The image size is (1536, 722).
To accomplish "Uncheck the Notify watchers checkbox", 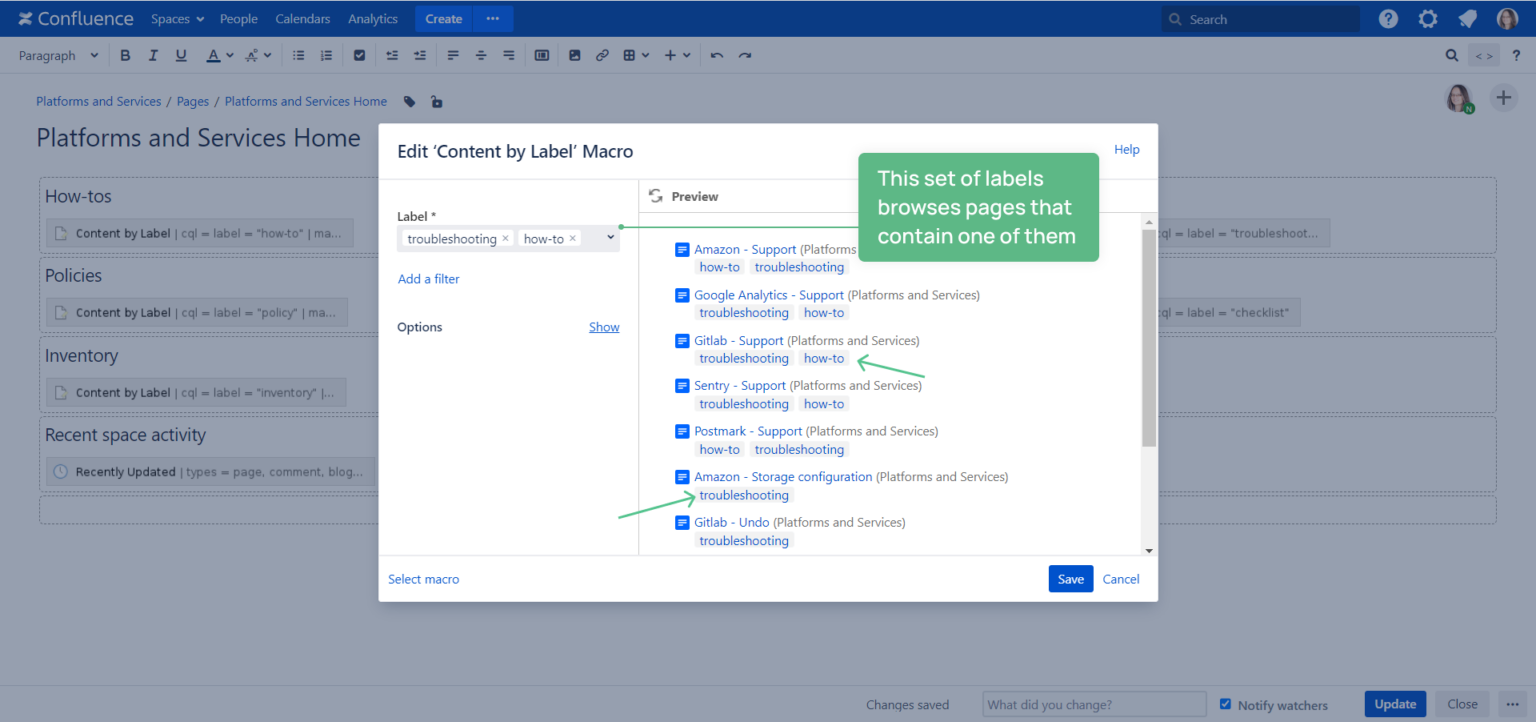I will 1225,704.
